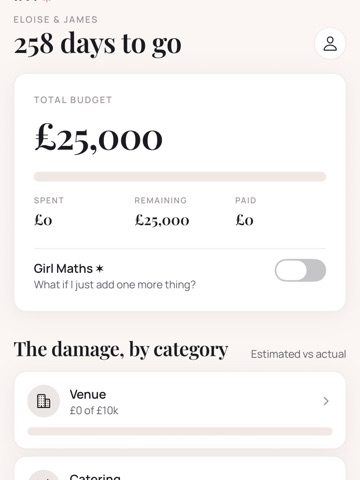Click the Girl Maths label text

[63, 268]
